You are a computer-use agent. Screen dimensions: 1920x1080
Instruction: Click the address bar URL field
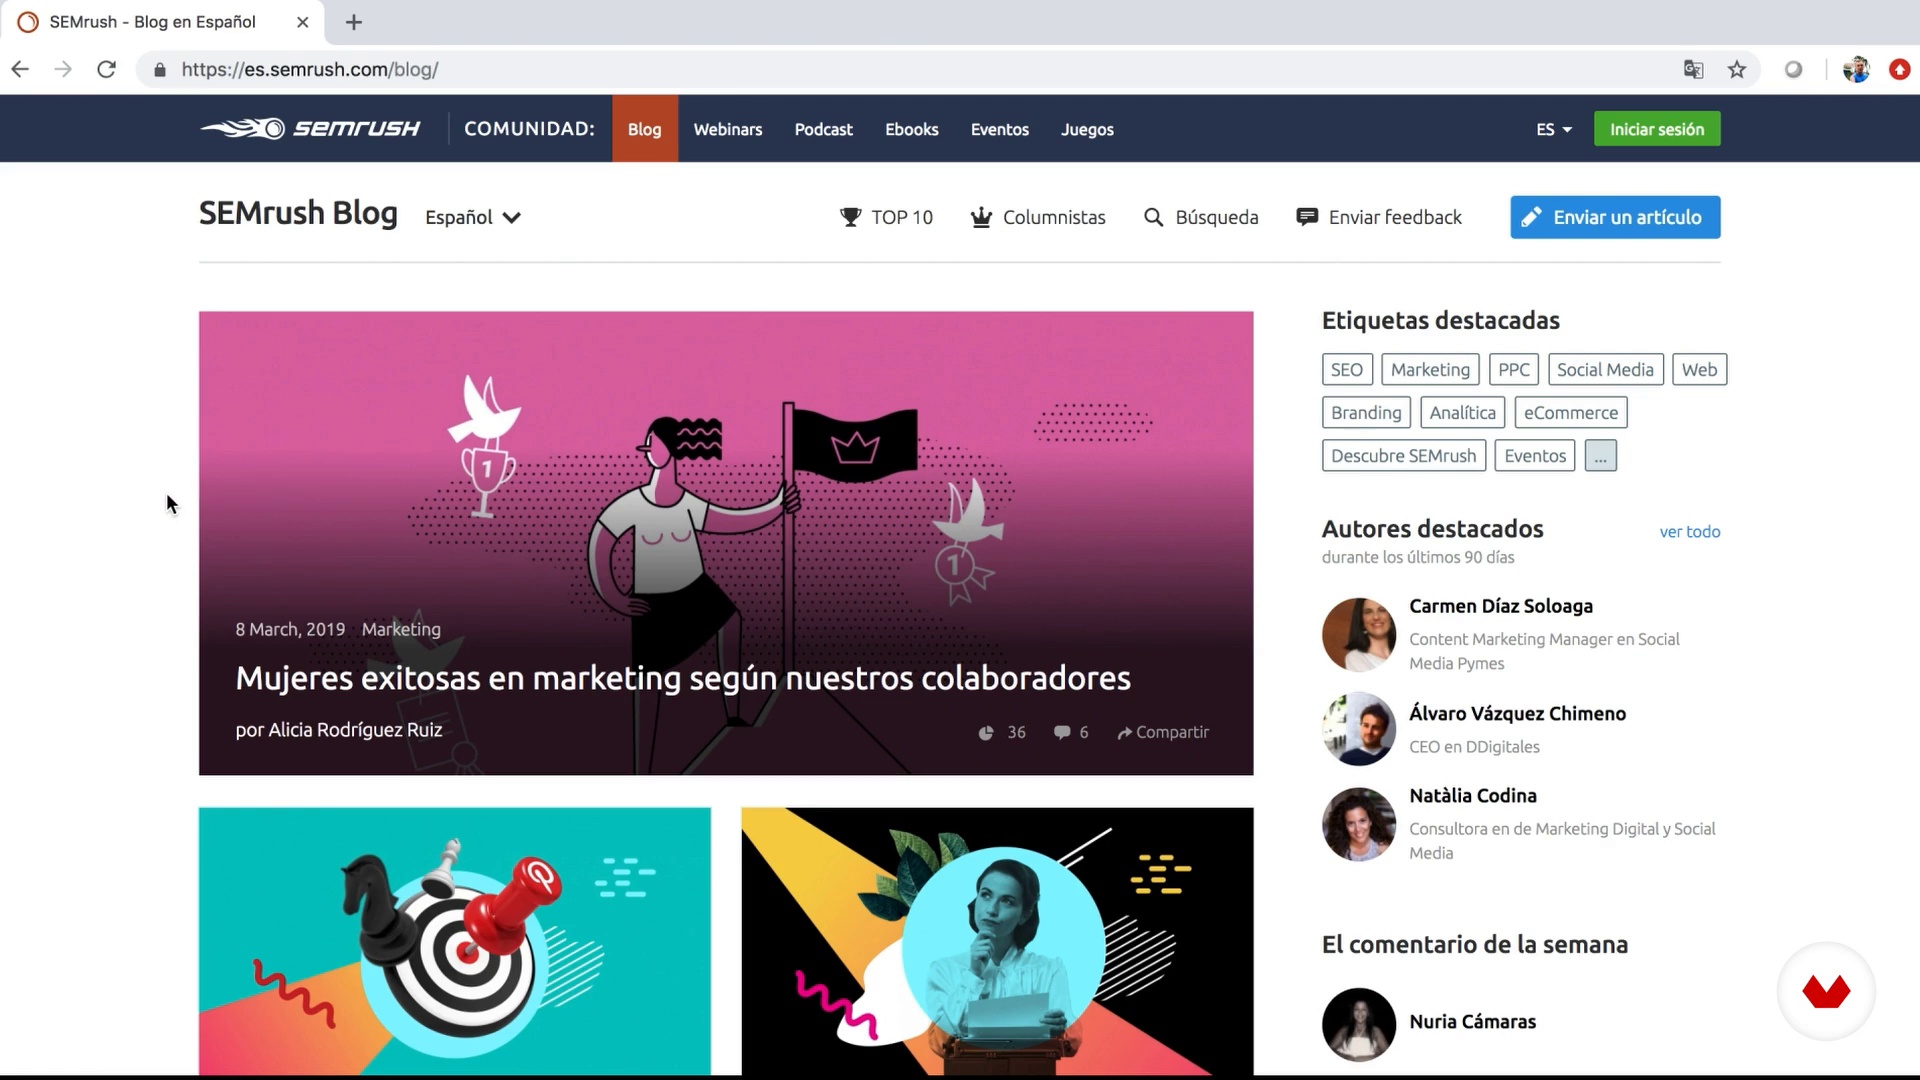[x=900, y=69]
